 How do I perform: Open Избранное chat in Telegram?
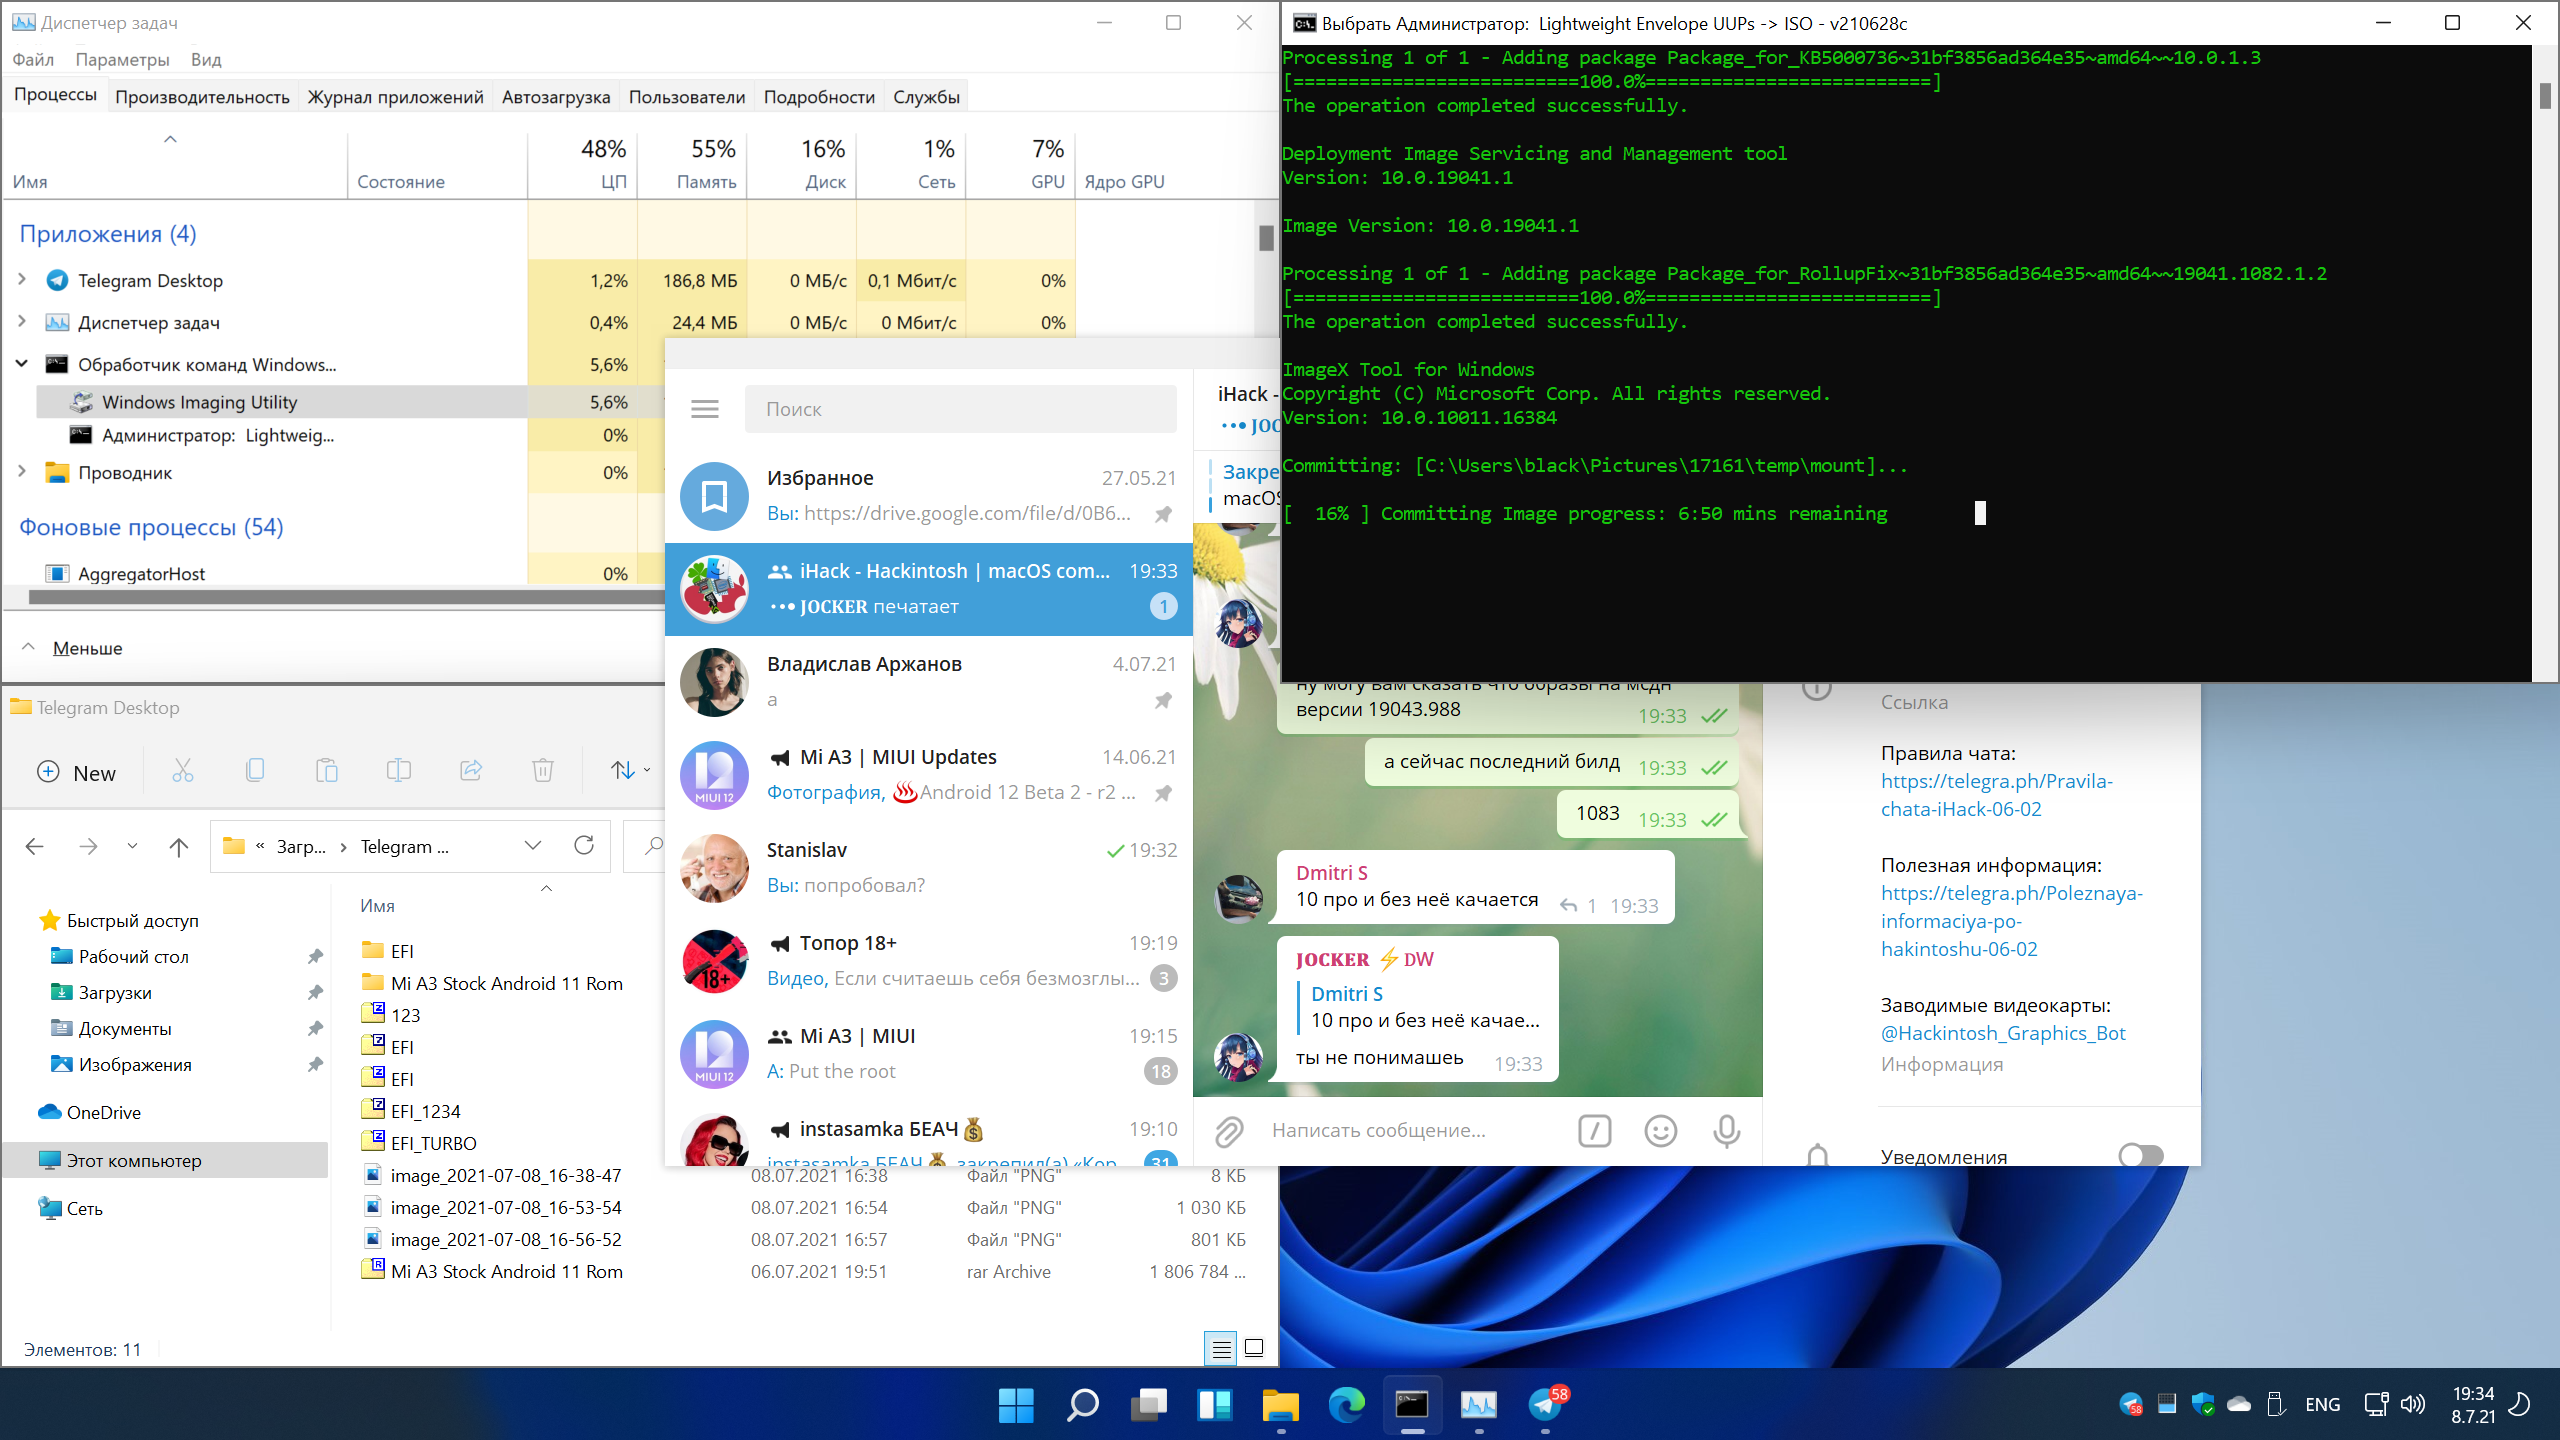[x=929, y=496]
